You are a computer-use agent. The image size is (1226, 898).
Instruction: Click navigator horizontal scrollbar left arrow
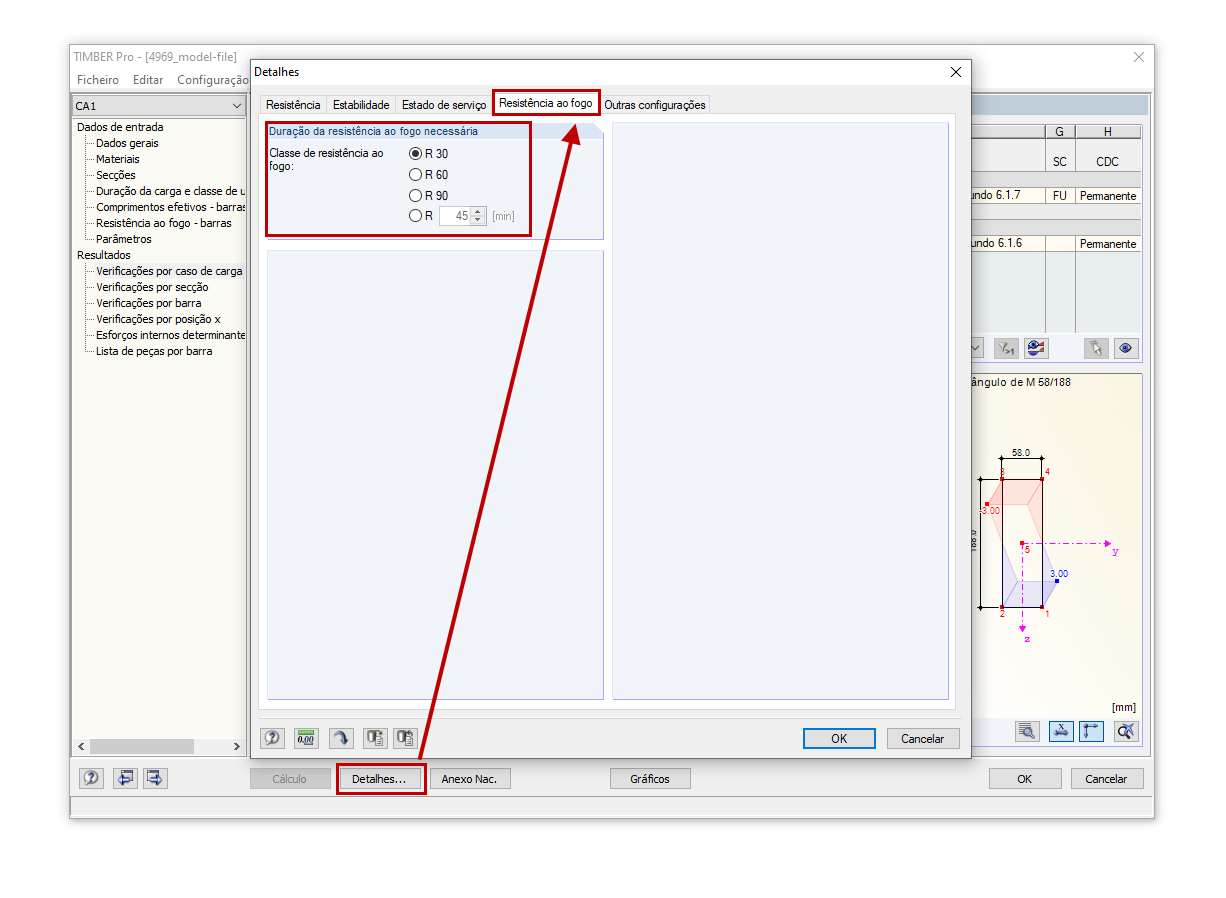pos(82,747)
